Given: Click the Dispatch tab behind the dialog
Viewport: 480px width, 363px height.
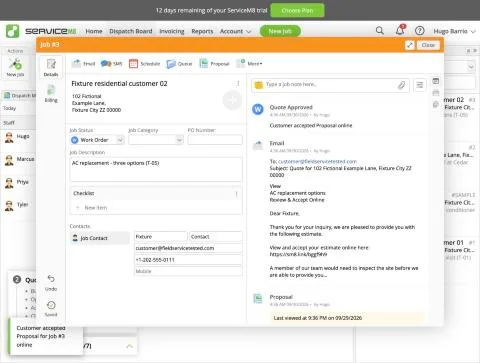Looking at the screenshot, I should [20, 96].
